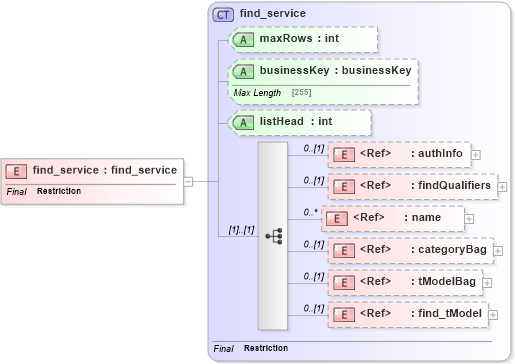Click the A icon beside listHead
Viewport: 515px width, 364px height.
click(x=243, y=123)
